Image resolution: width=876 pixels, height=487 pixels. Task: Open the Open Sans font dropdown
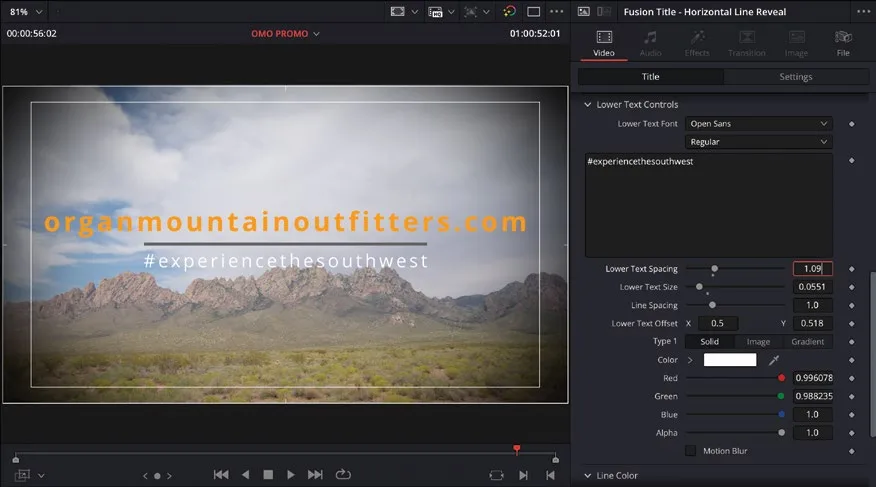coord(759,123)
